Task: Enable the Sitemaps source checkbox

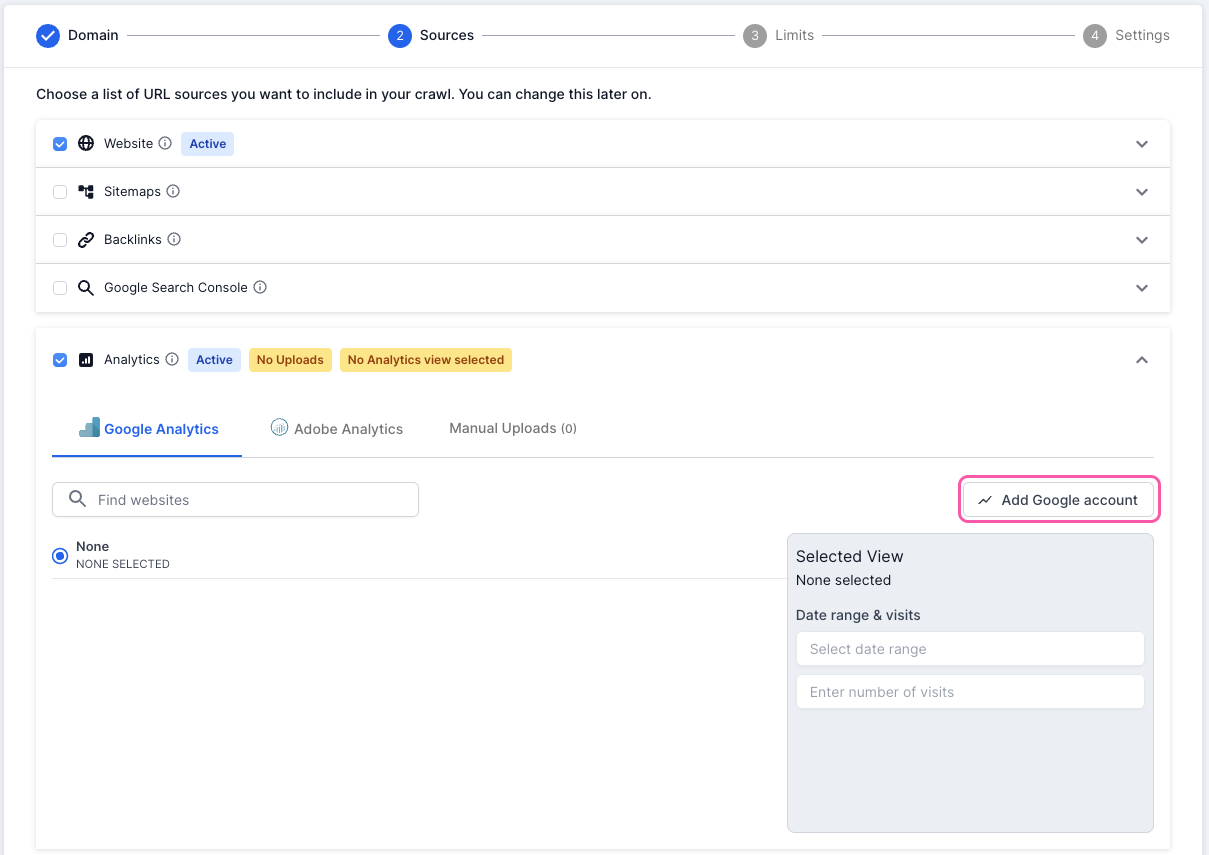Action: click(60, 192)
